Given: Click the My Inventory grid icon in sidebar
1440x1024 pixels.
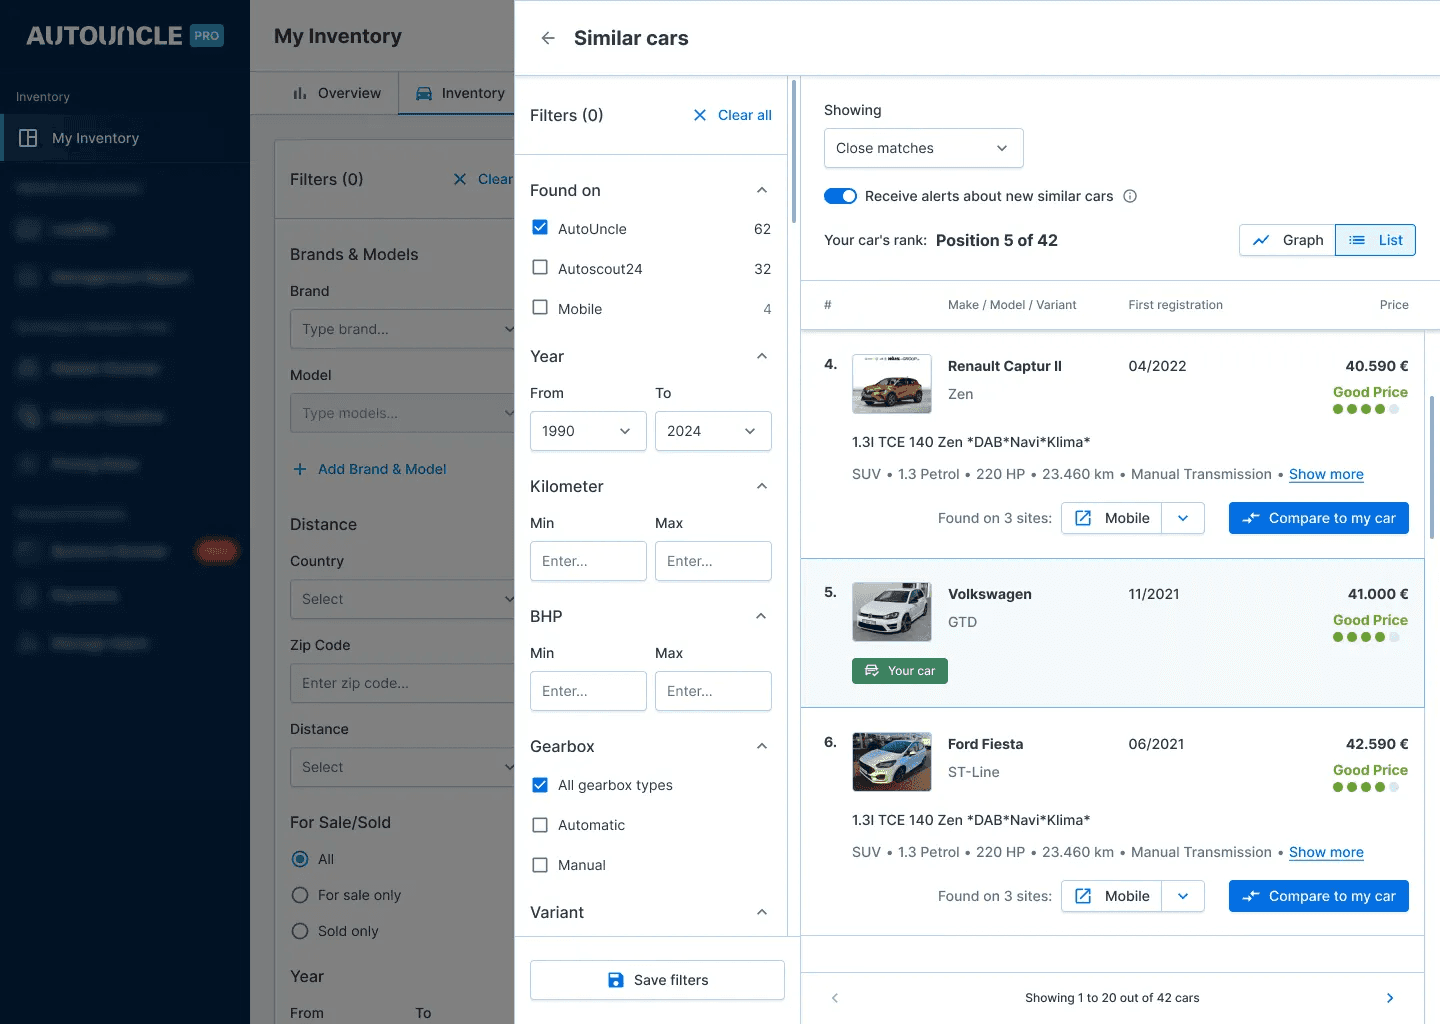Looking at the screenshot, I should [28, 138].
